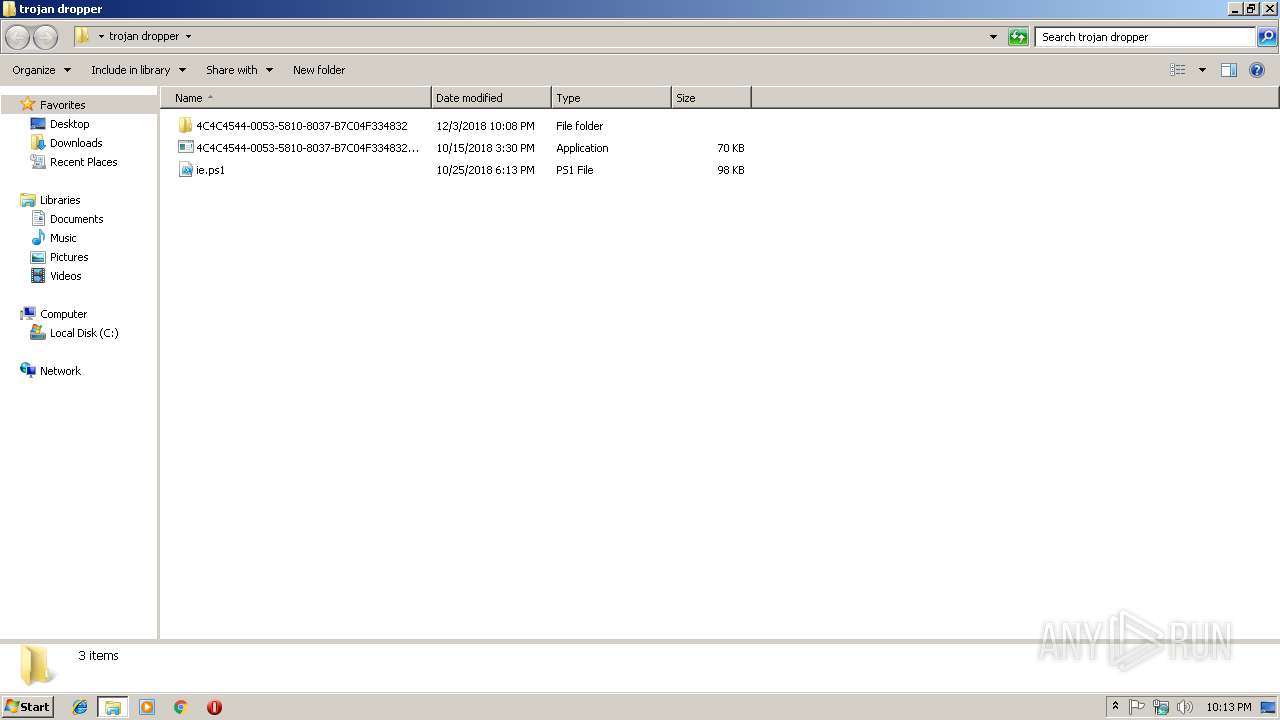Viewport: 1280px width, 720px height.
Task: Open Desktop in Favorites
Action: 69,124
